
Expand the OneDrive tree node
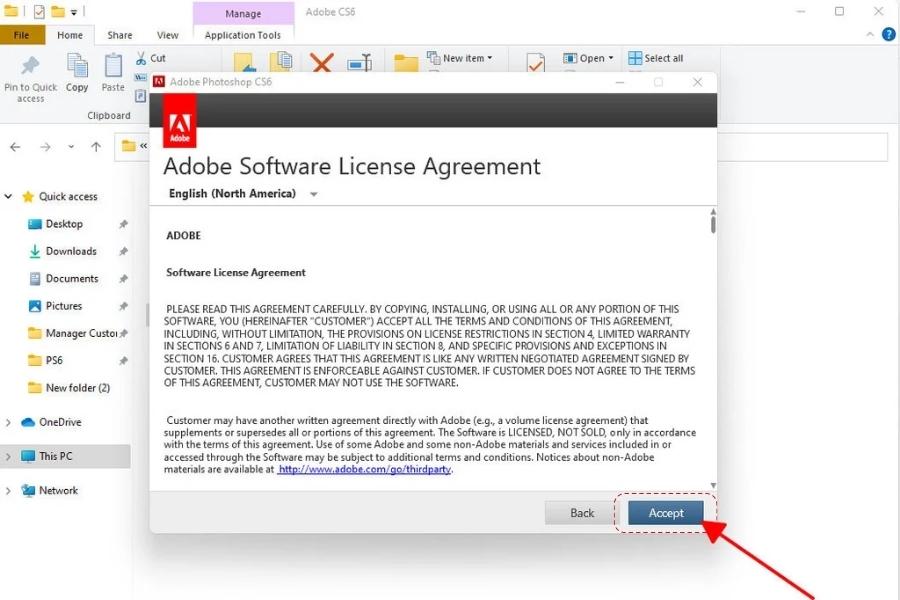10,422
